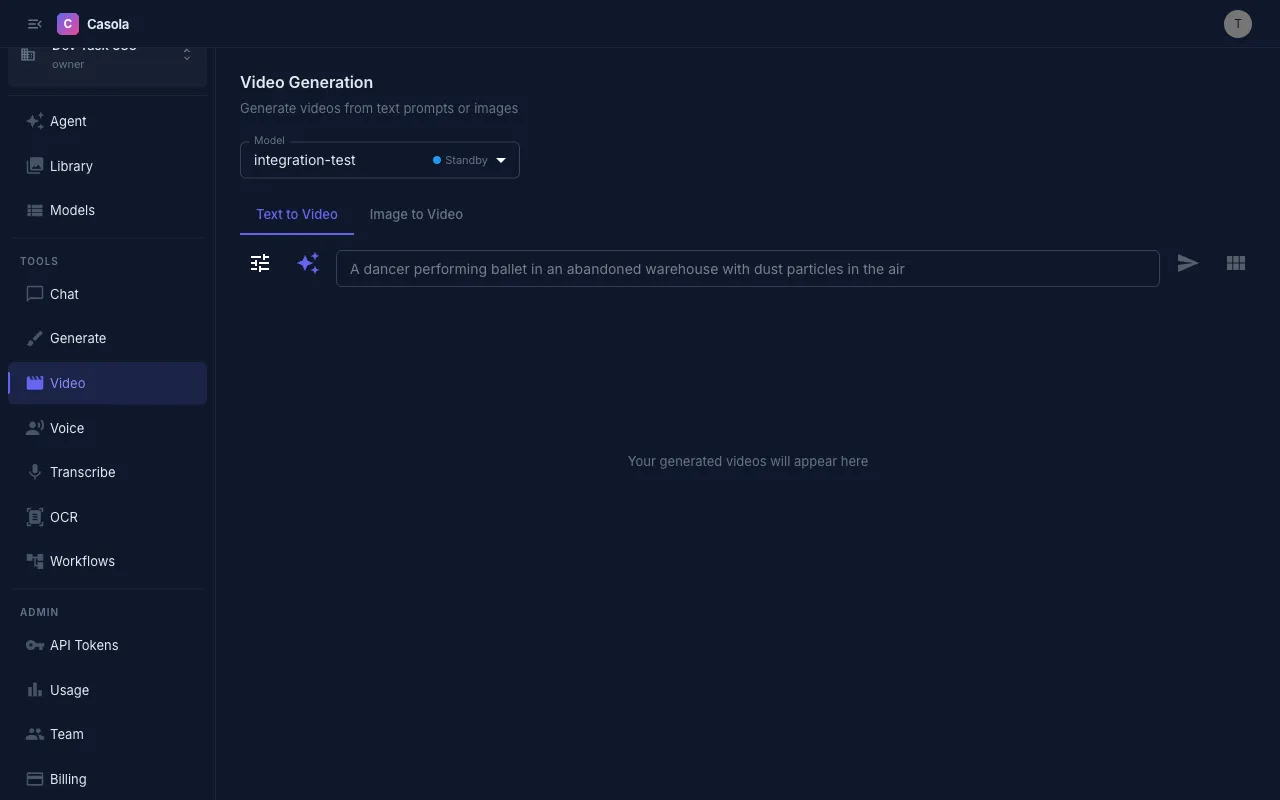Image resolution: width=1280 pixels, height=800 pixels.
Task: Open the Models section
Action: coord(72,210)
